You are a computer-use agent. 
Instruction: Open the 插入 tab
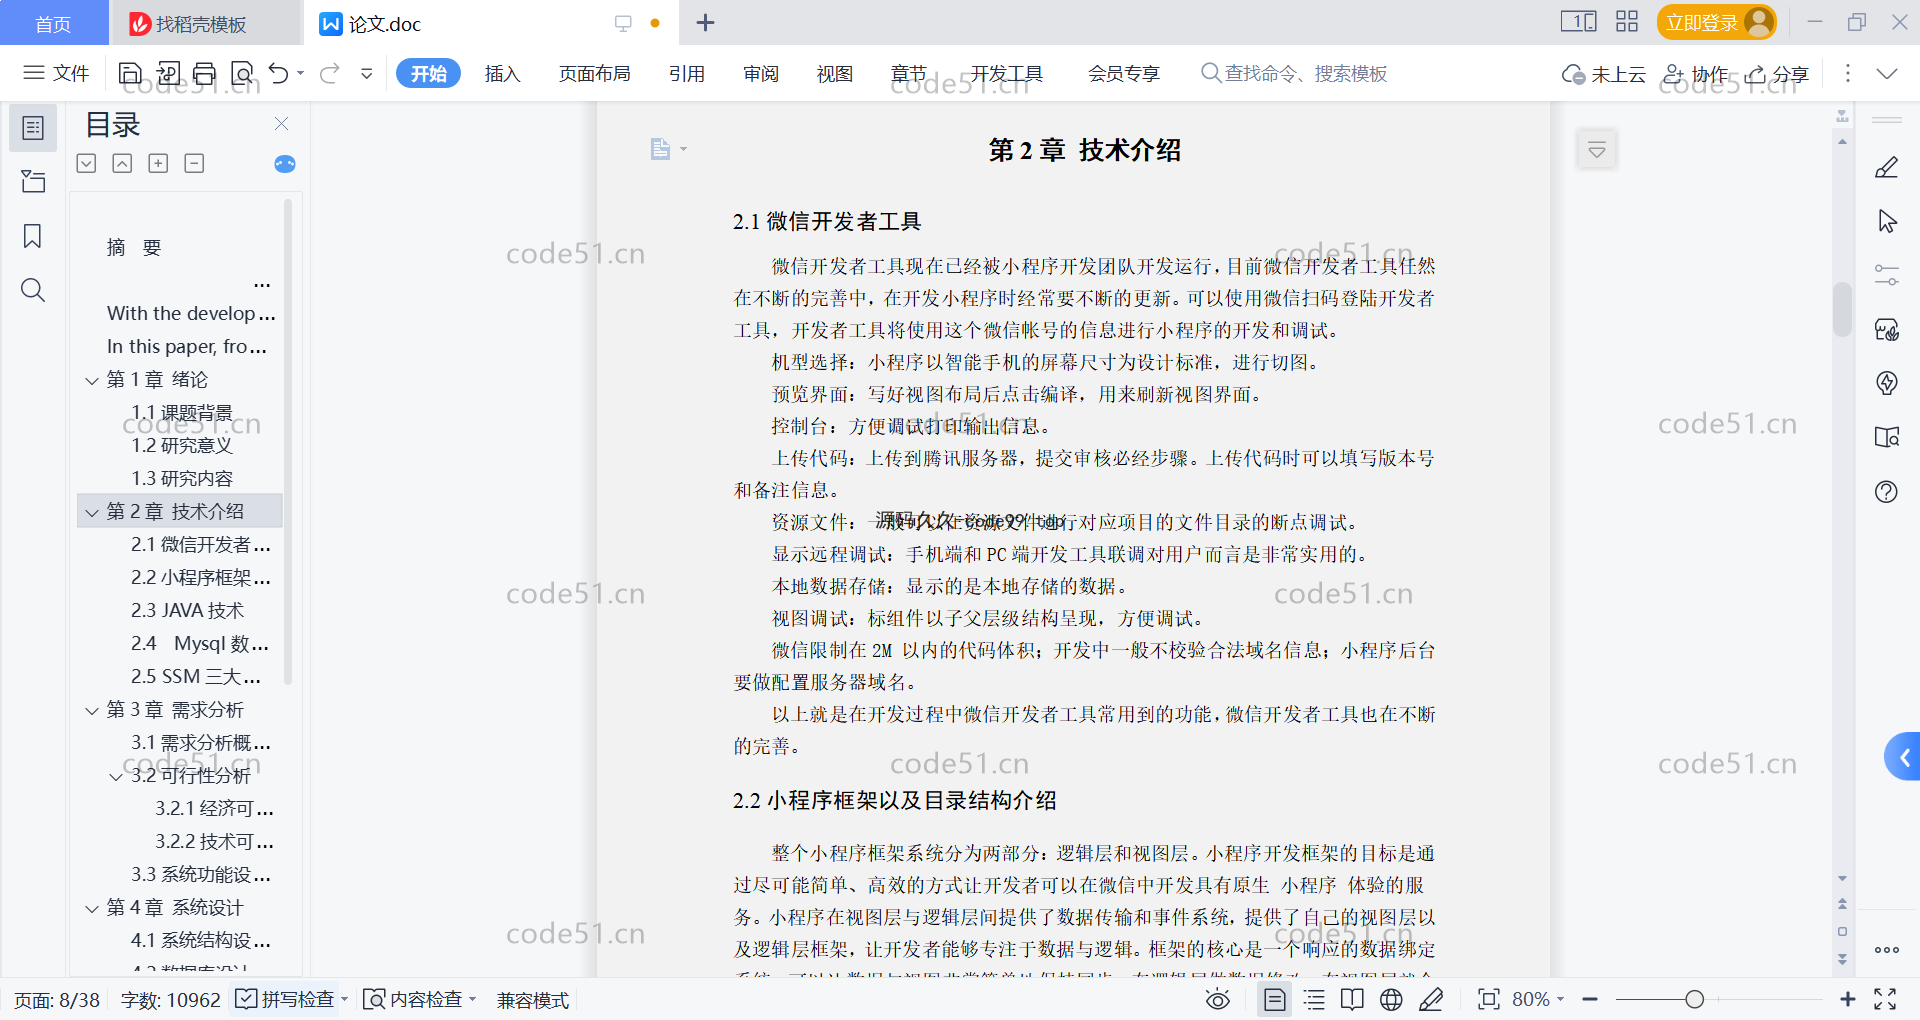pos(502,73)
